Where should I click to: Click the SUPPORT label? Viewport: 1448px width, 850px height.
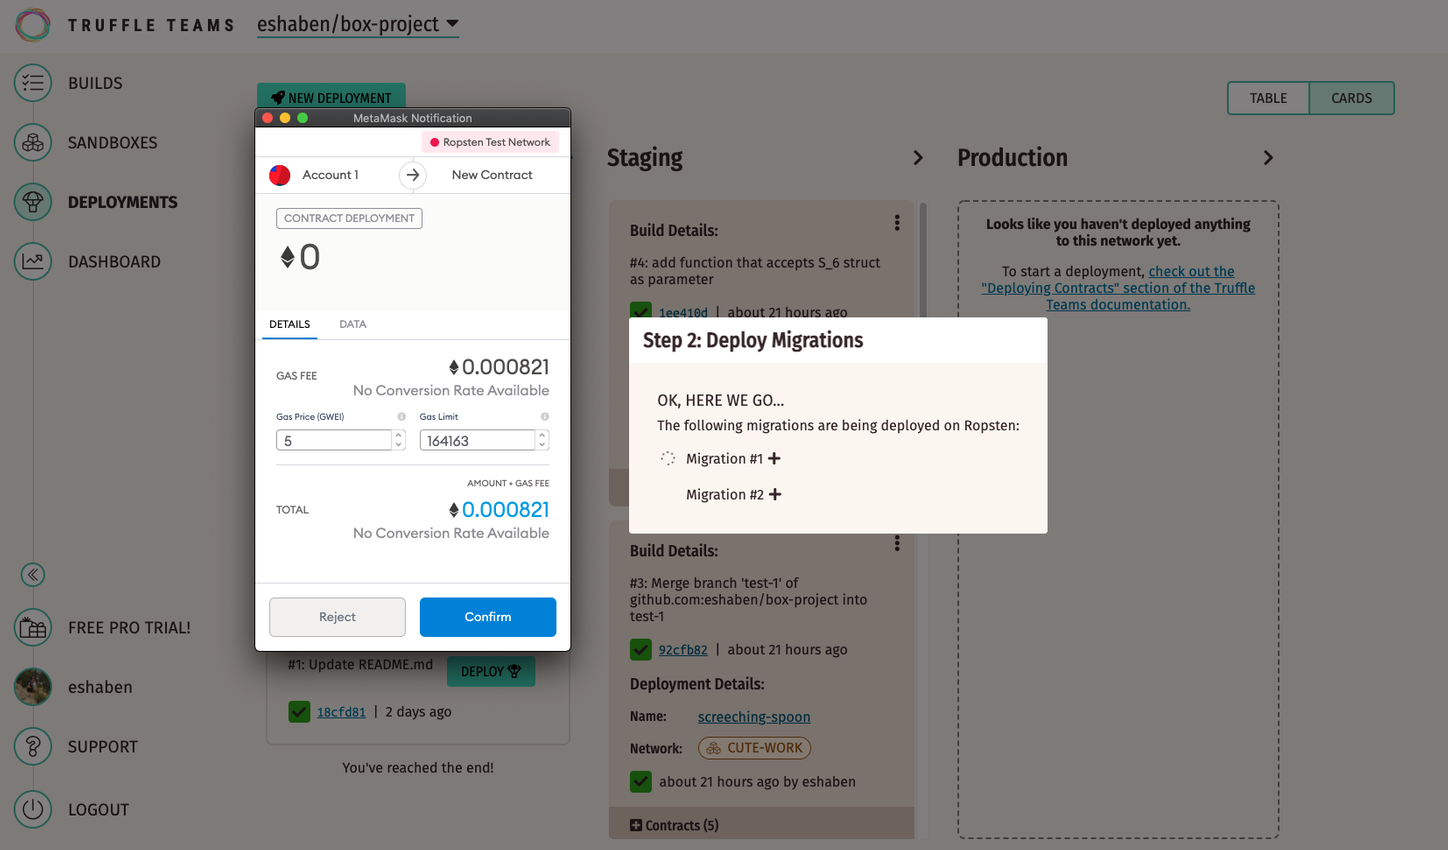point(103,746)
